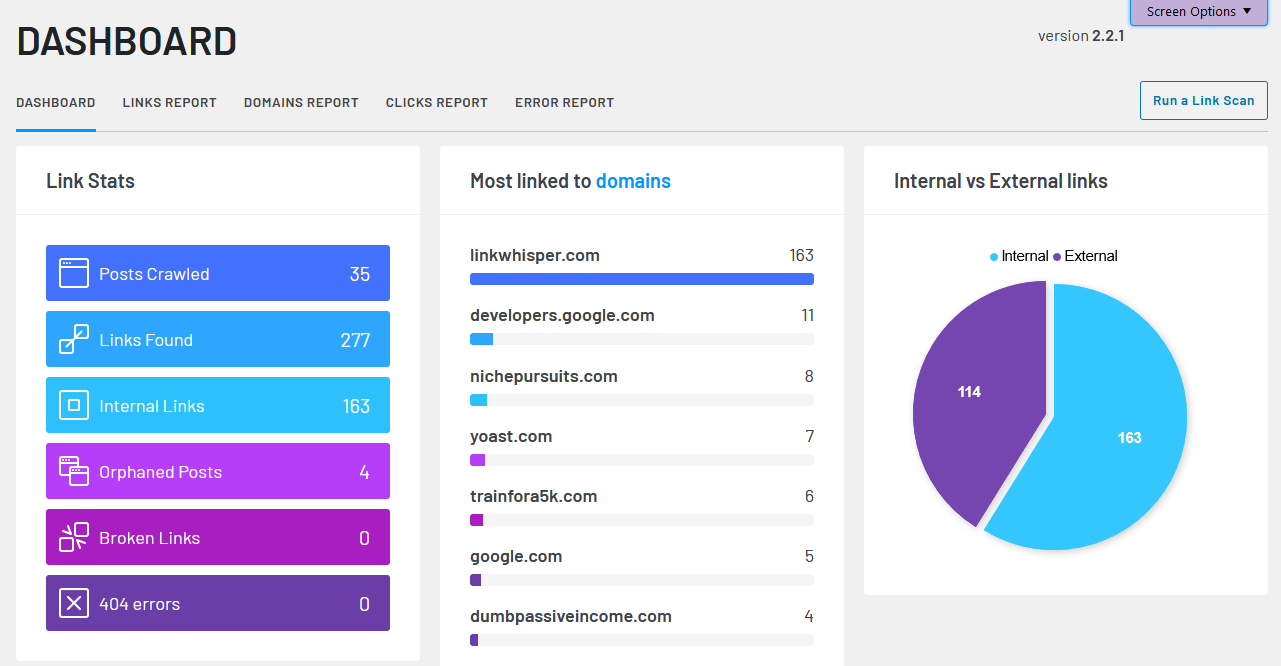
Task: Switch to the Links Report tab
Action: [169, 102]
